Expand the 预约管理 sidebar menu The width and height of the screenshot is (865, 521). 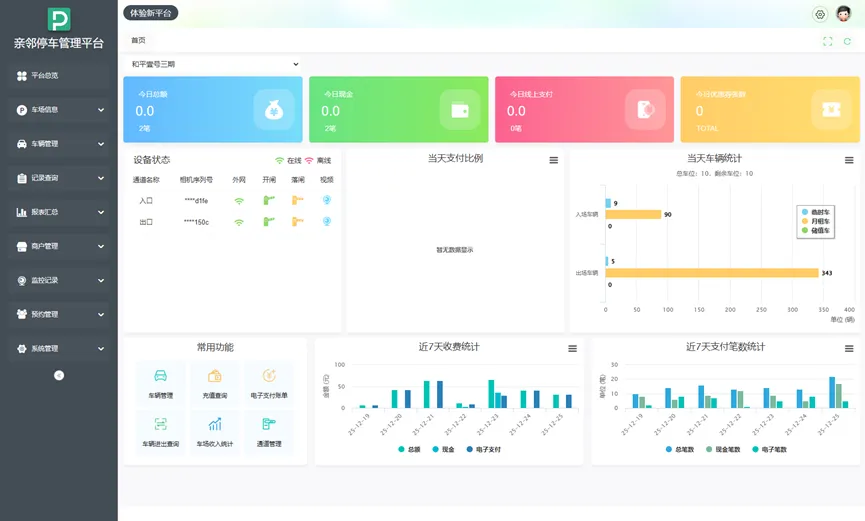(x=59, y=315)
